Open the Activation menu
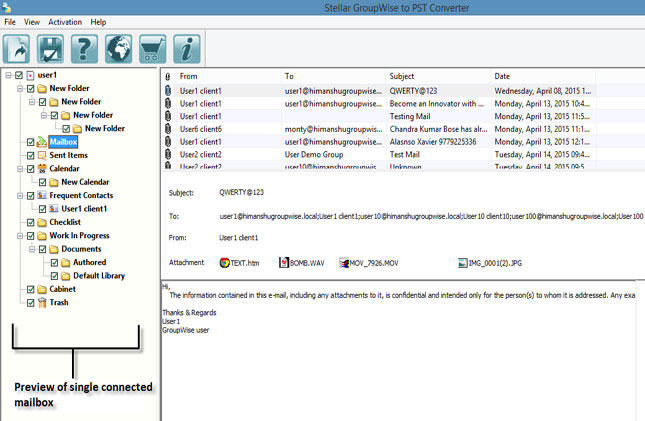This screenshot has height=421, width=645. pyautogui.click(x=65, y=22)
